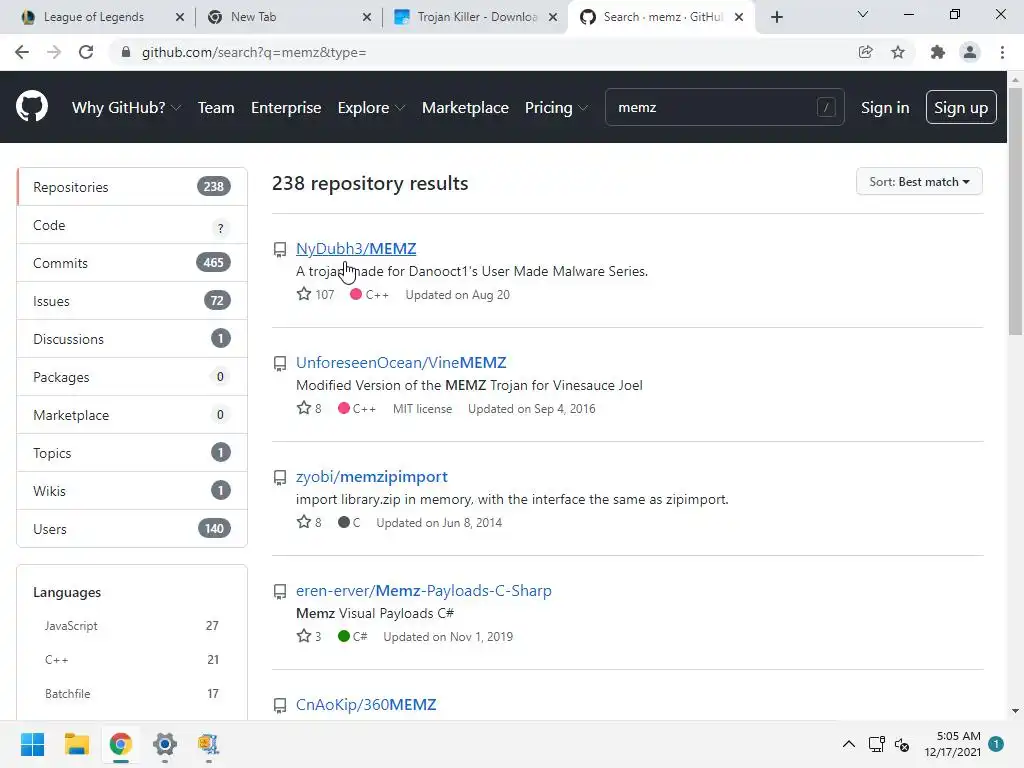Image resolution: width=1024 pixels, height=768 pixels.
Task: Click the Sign up button
Action: pos(961,107)
